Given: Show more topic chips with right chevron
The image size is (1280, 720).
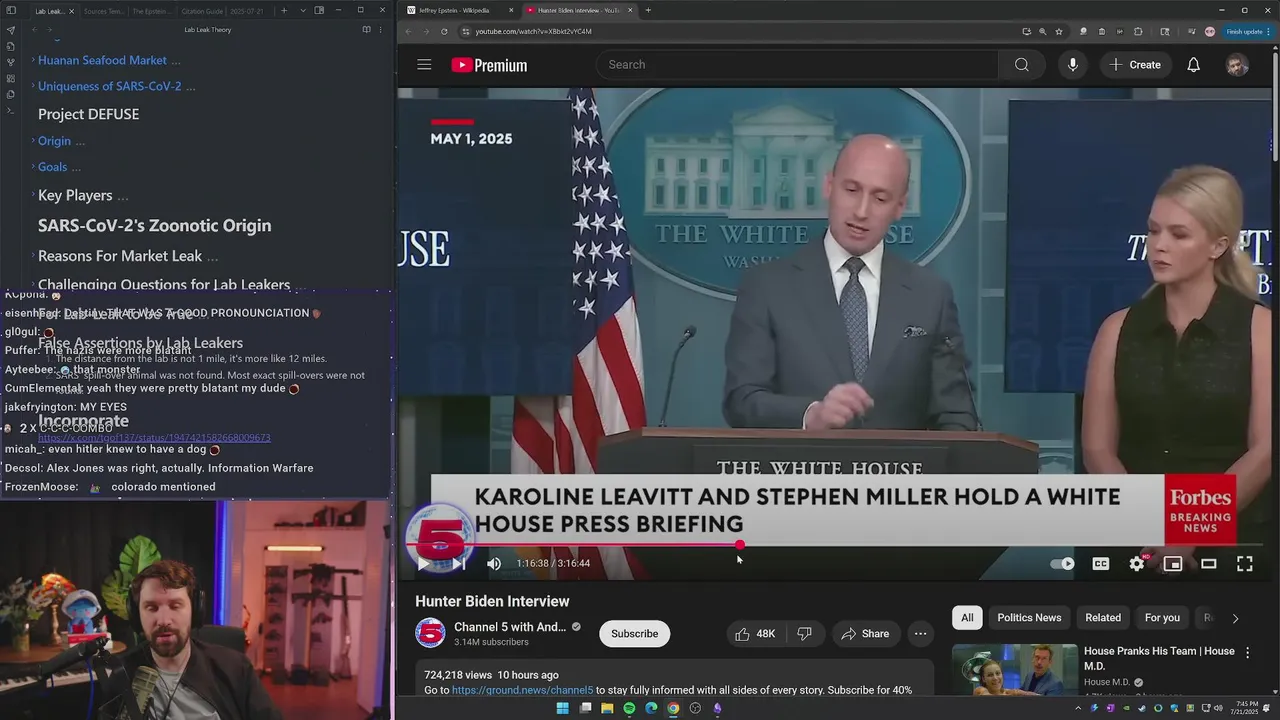Looking at the screenshot, I should pyautogui.click(x=1235, y=618).
